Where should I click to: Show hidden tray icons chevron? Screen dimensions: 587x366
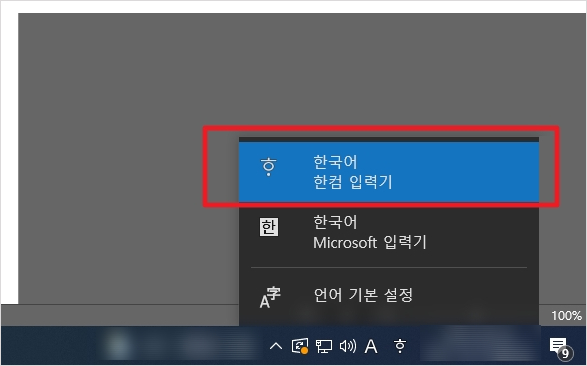[276, 346]
